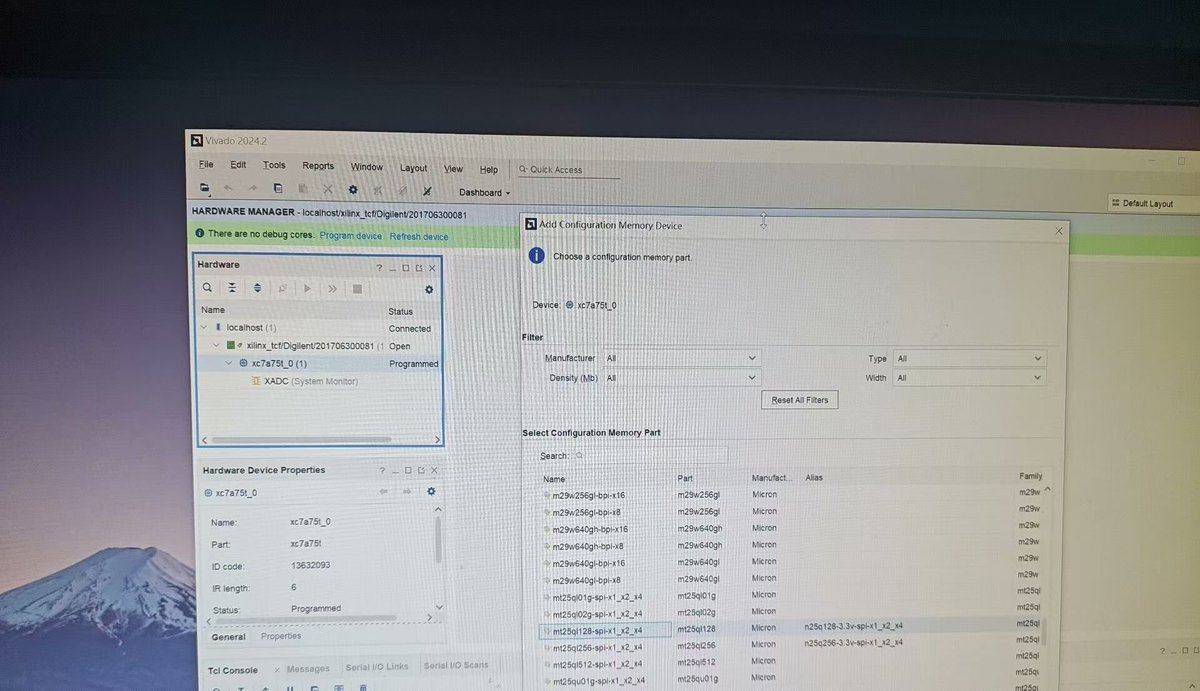Open the View menu
1200x691 pixels.
(x=453, y=169)
